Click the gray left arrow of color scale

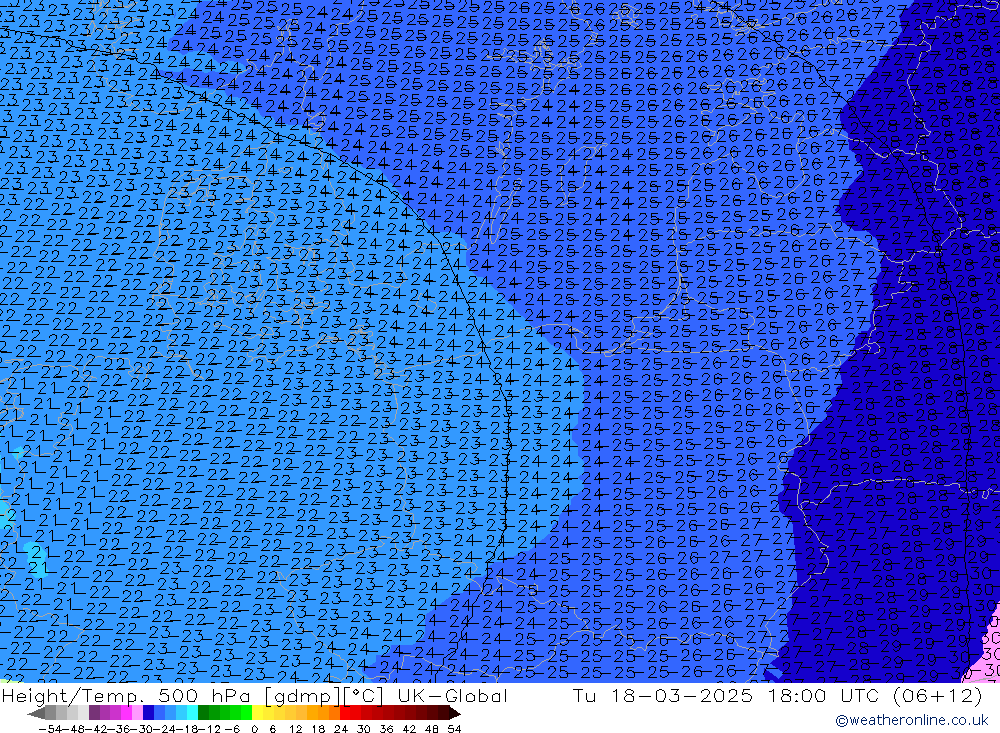[36, 713]
